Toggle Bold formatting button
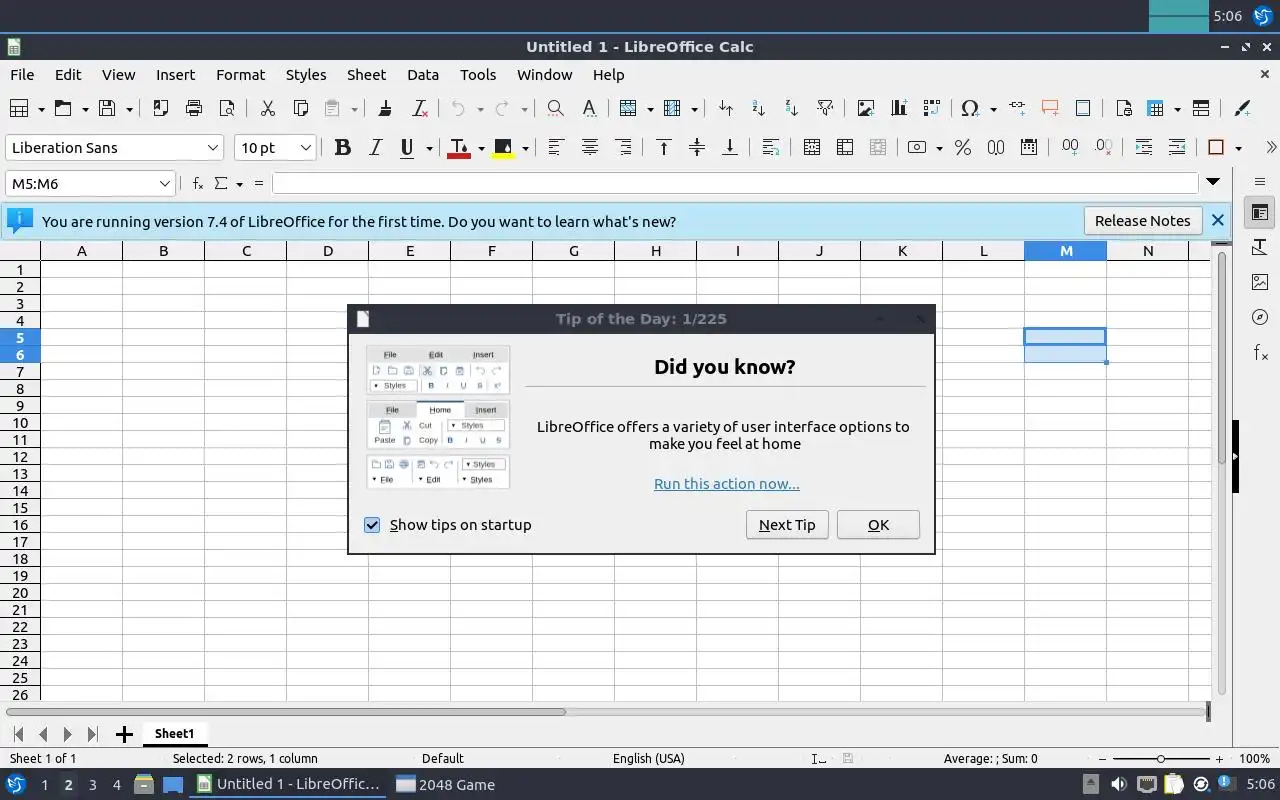 [x=342, y=148]
